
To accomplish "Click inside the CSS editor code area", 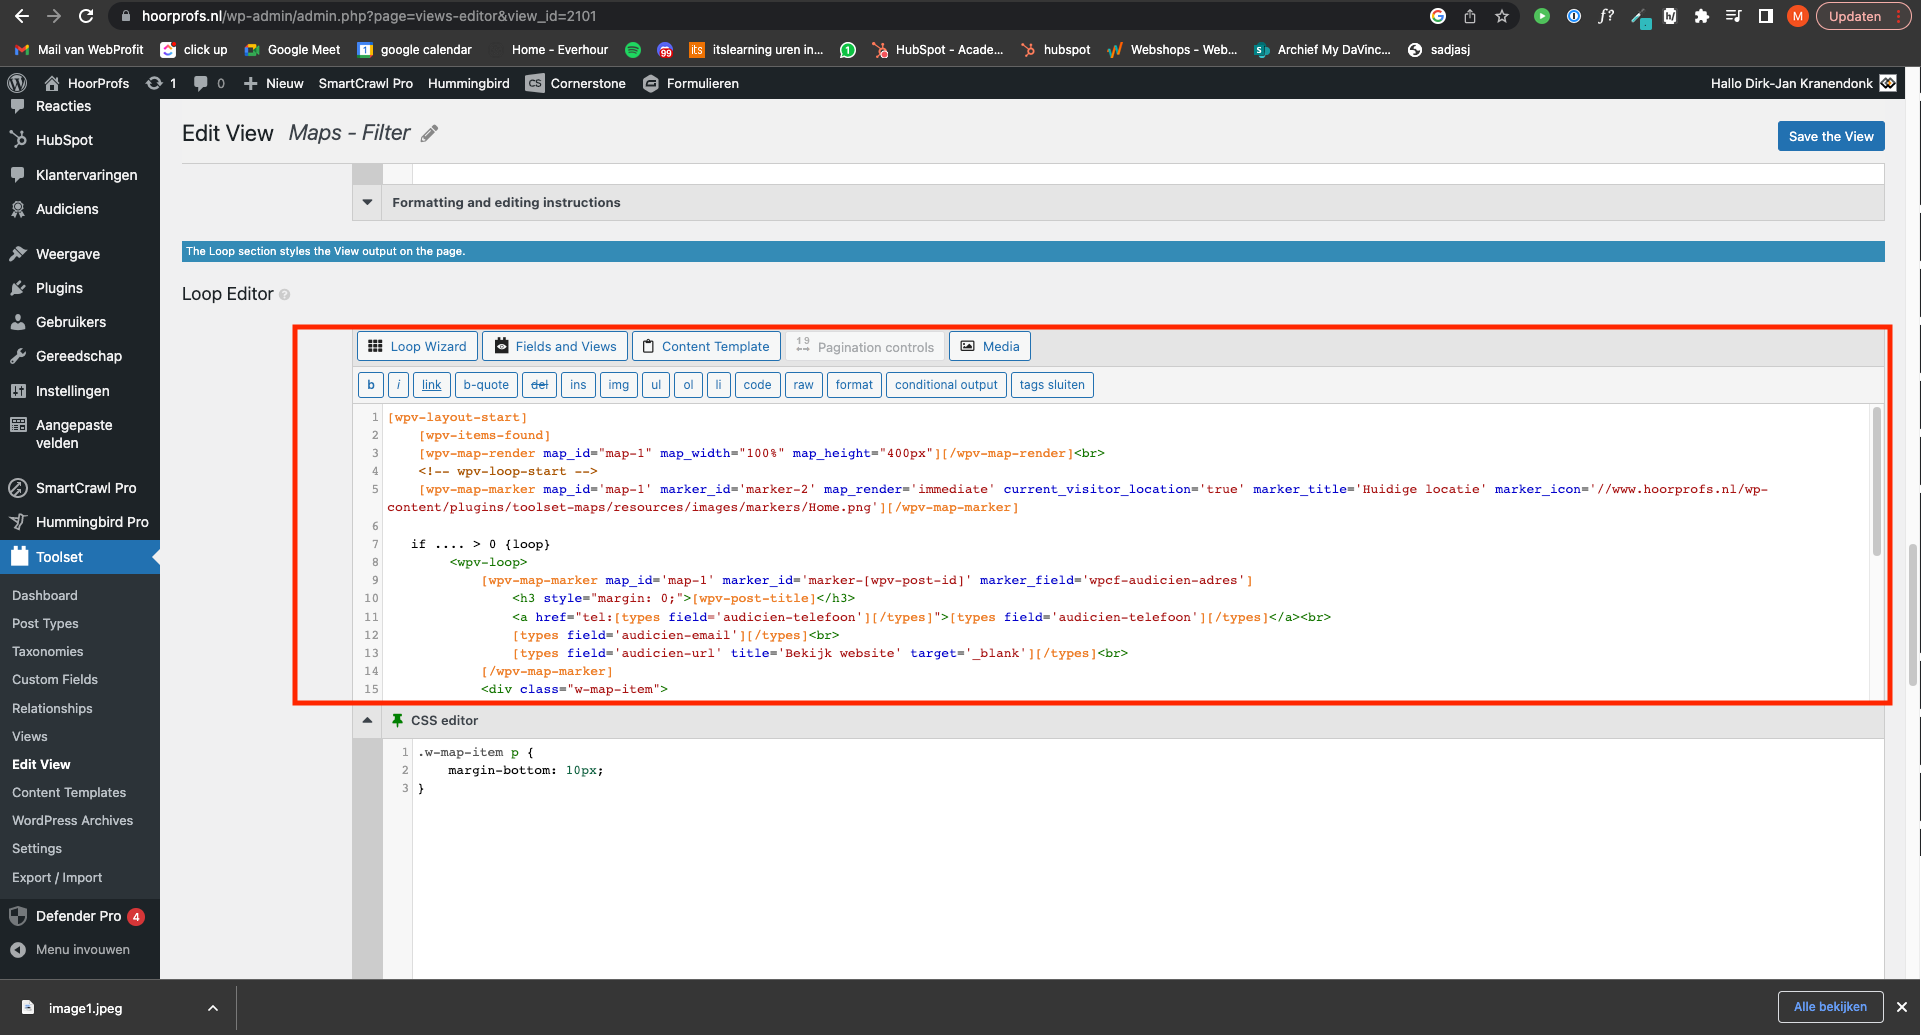I will pos(1148,860).
